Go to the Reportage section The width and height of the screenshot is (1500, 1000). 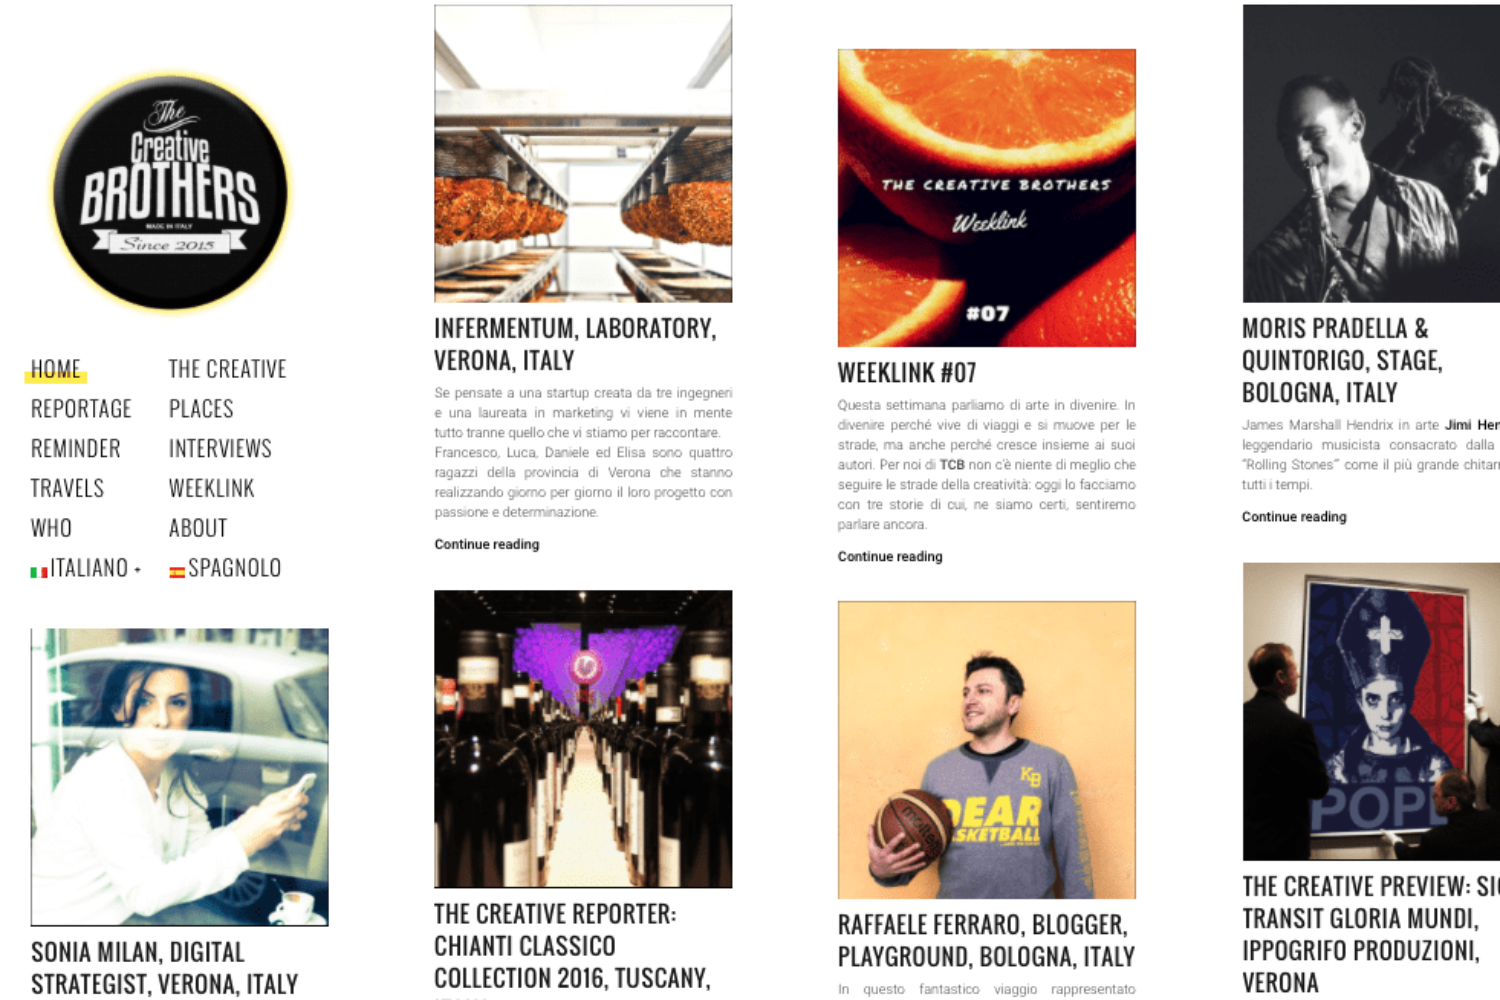81,409
